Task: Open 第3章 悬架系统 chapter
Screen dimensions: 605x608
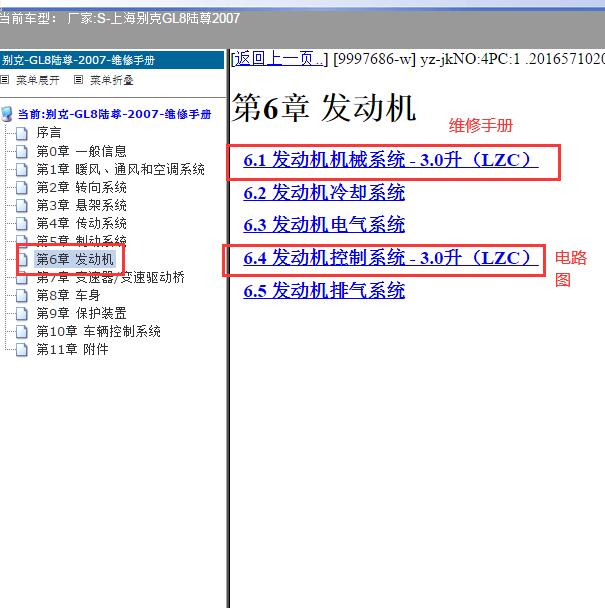Action: tap(81, 205)
